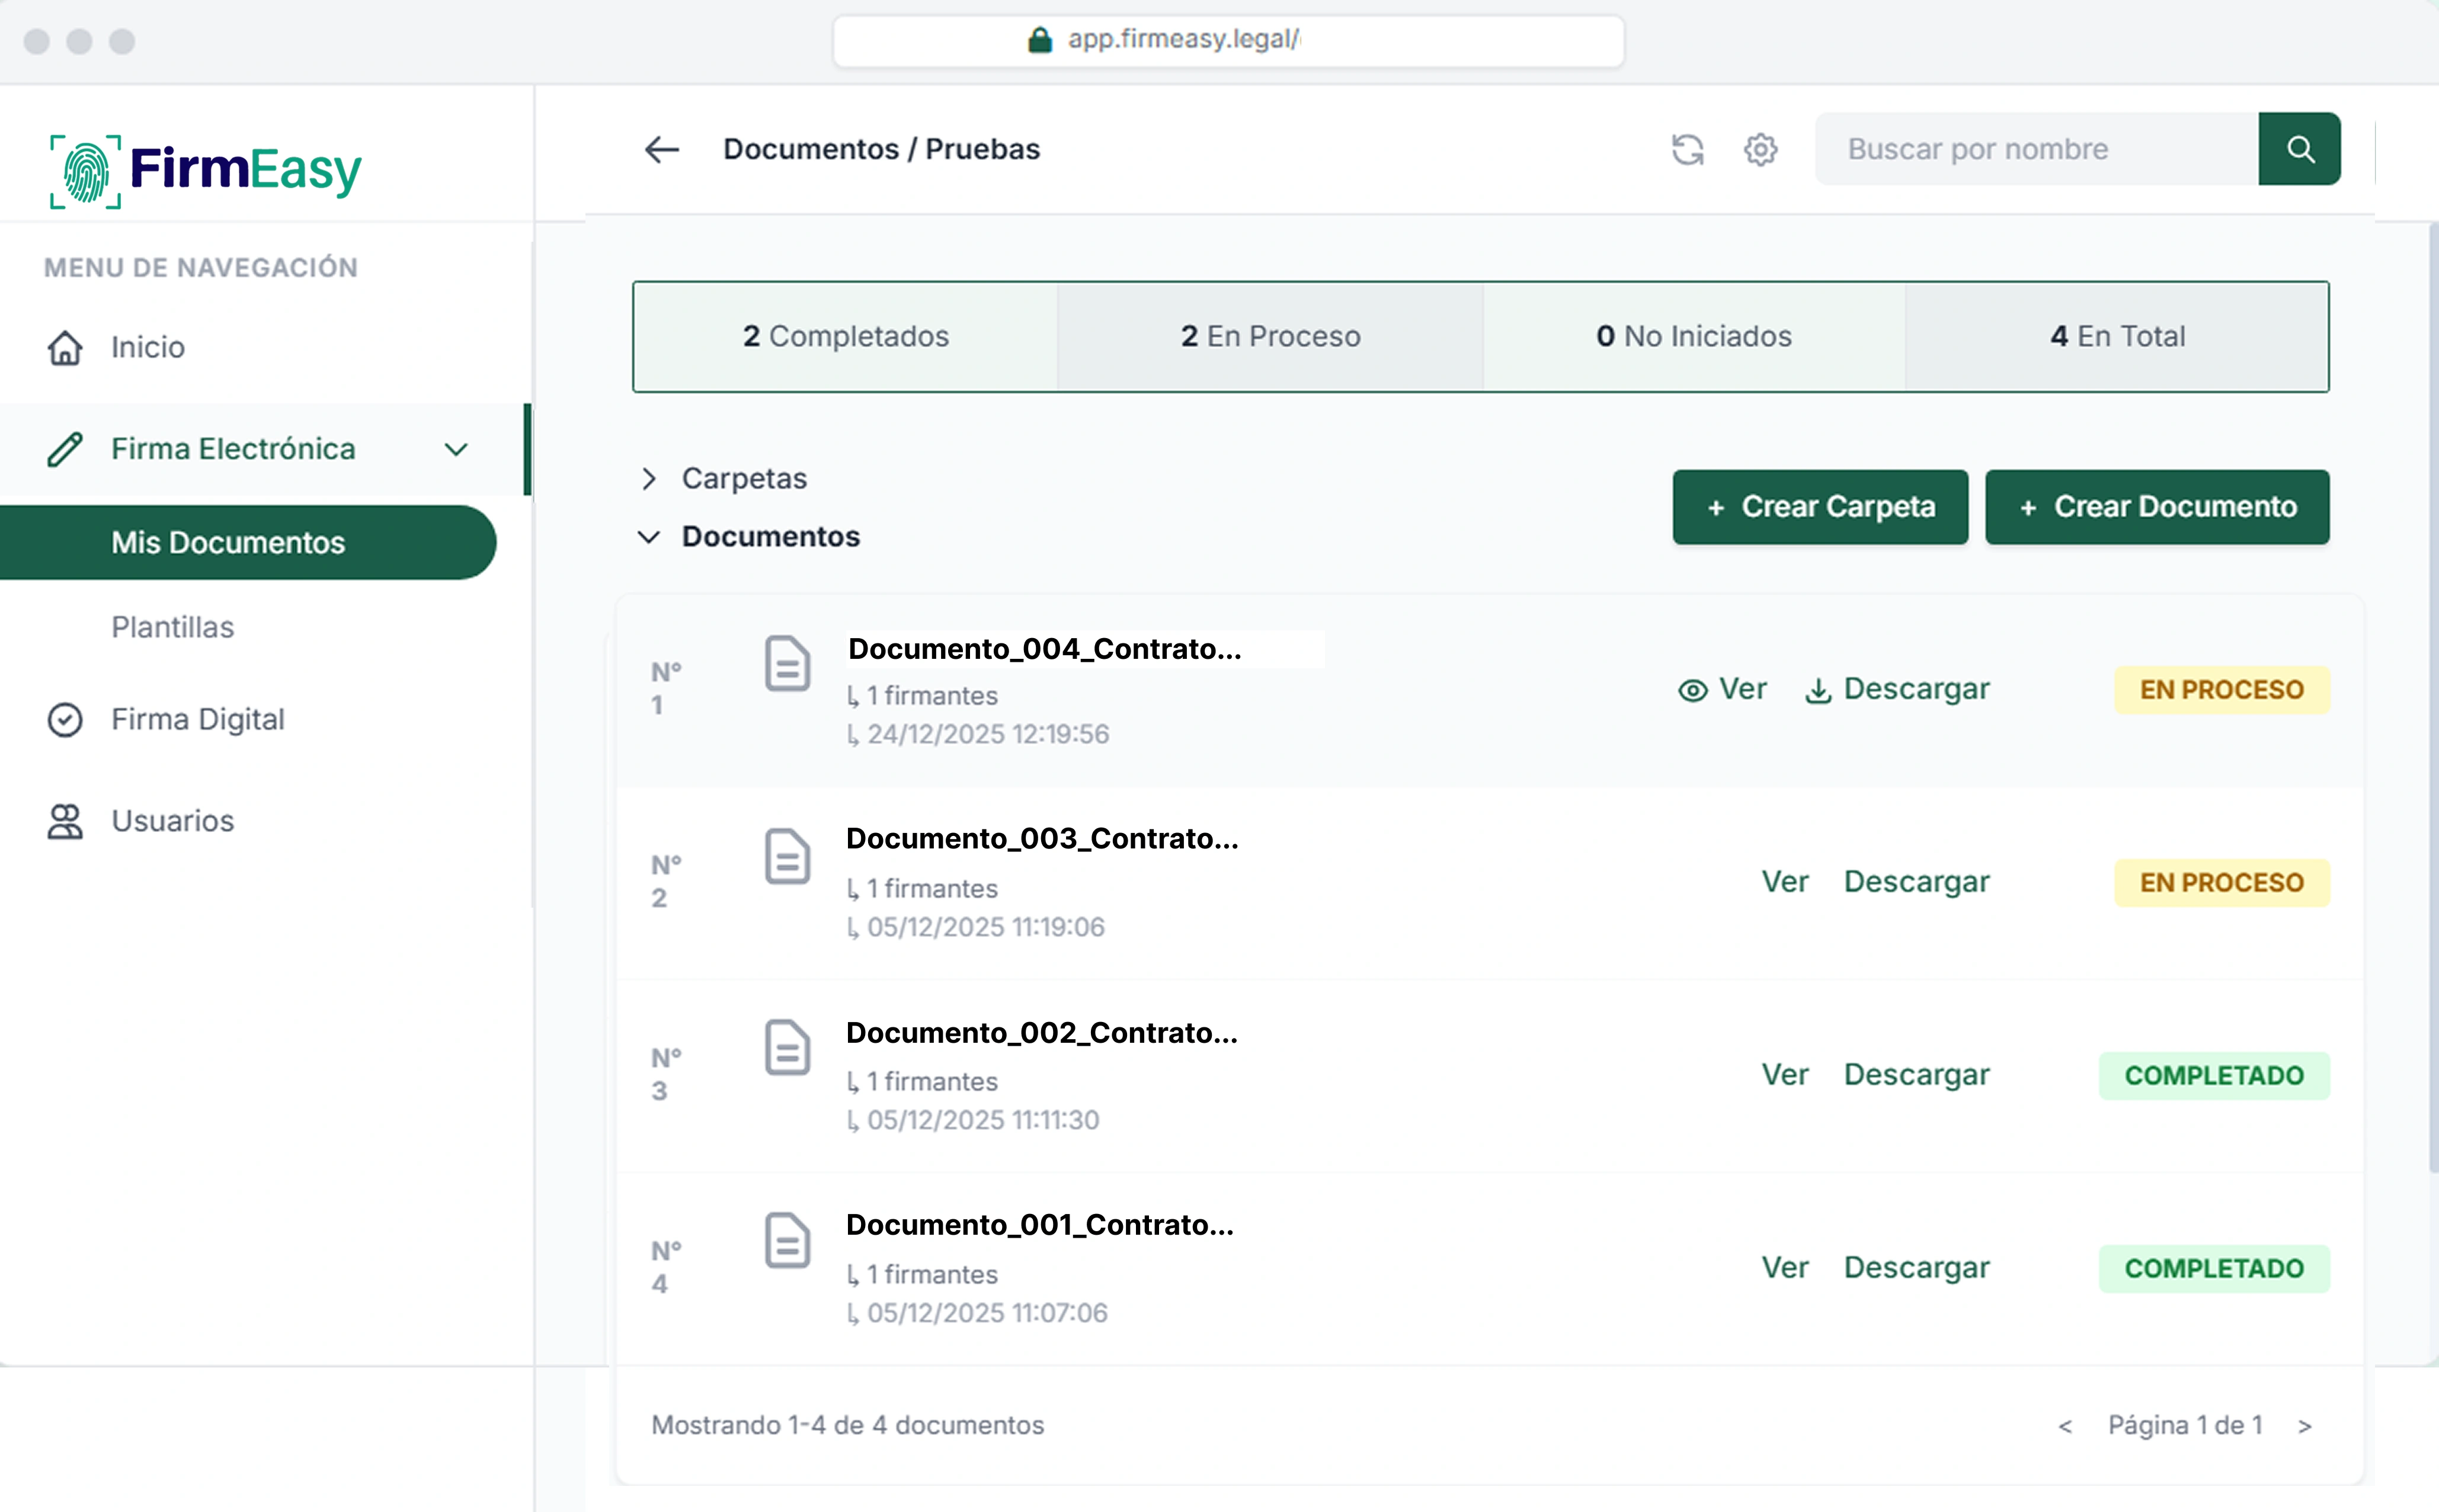This screenshot has width=2439, height=1512.
Task: Click the document icon of Documento_002_Contrato
Action: pyautogui.click(x=787, y=1048)
